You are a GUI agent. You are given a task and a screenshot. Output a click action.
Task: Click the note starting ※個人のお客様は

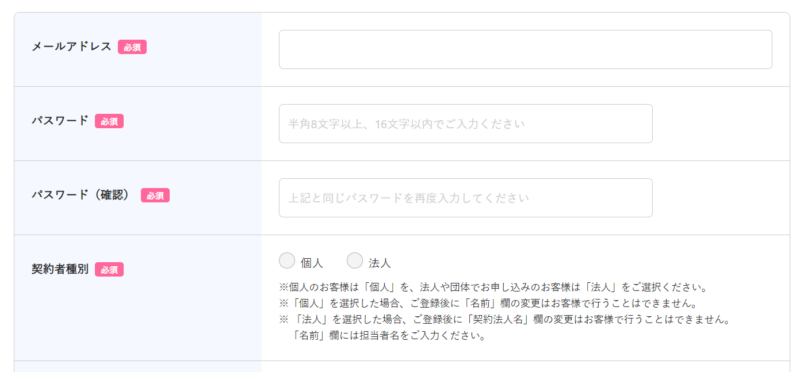[493, 287]
